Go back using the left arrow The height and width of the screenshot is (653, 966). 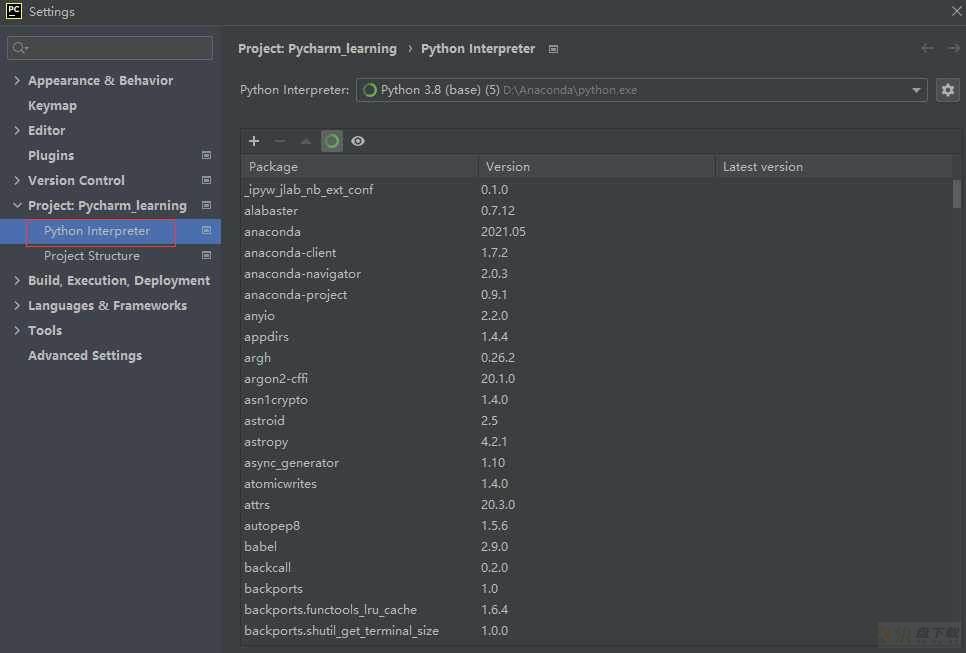point(927,48)
